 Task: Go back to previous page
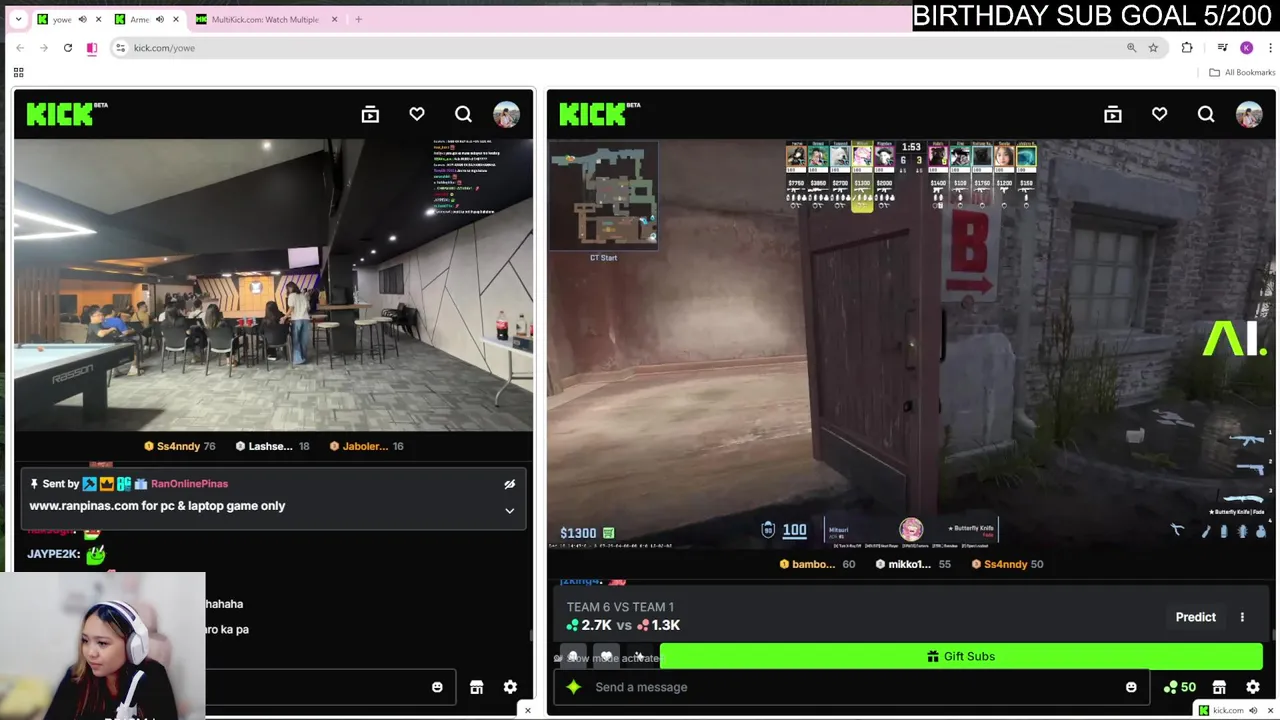click(x=20, y=48)
